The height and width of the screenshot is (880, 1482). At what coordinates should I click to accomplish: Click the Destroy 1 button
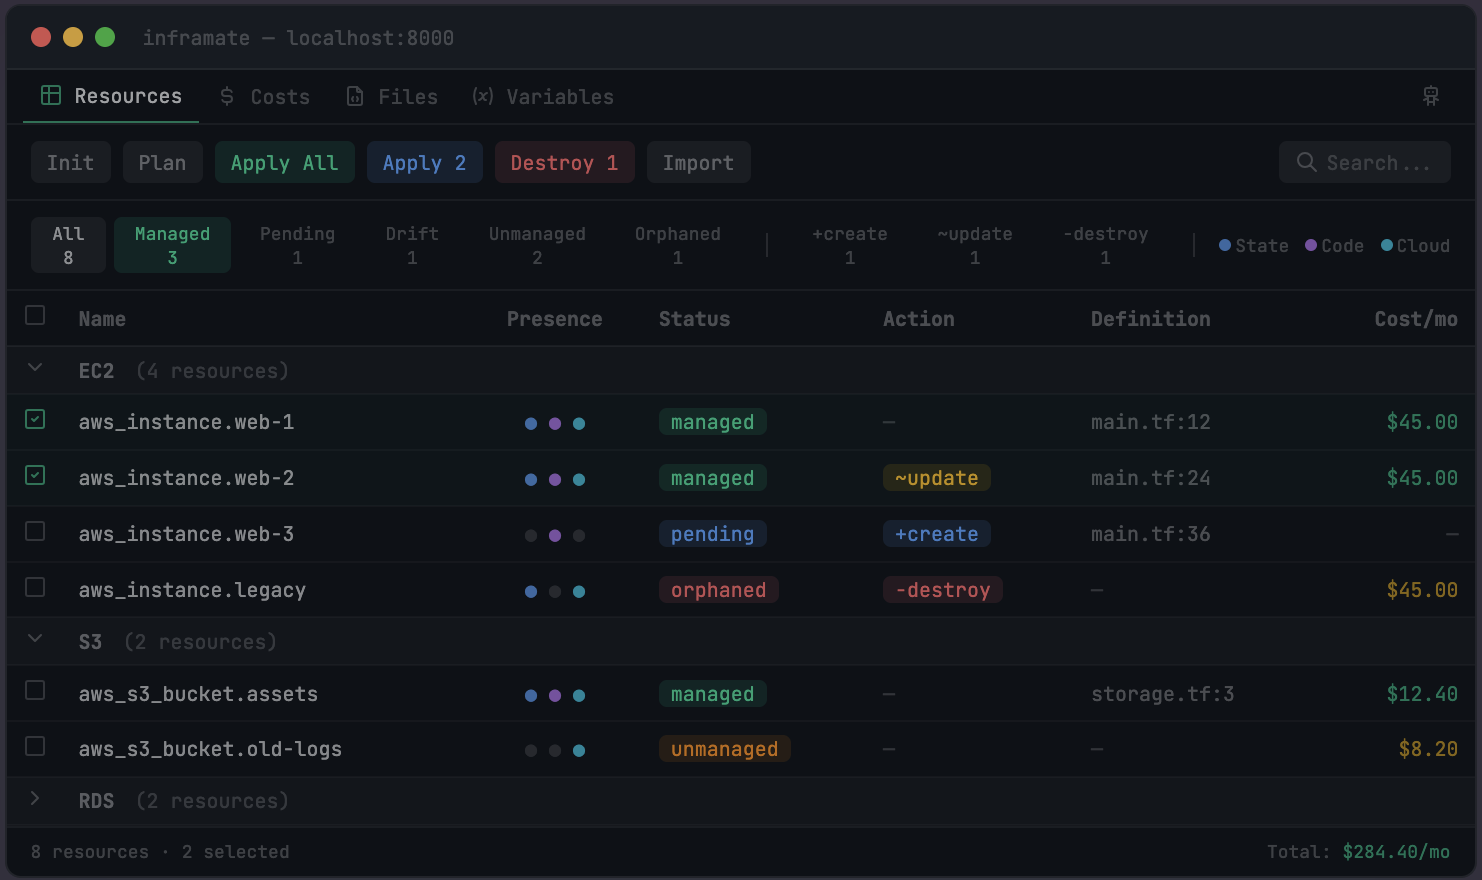click(x=564, y=162)
